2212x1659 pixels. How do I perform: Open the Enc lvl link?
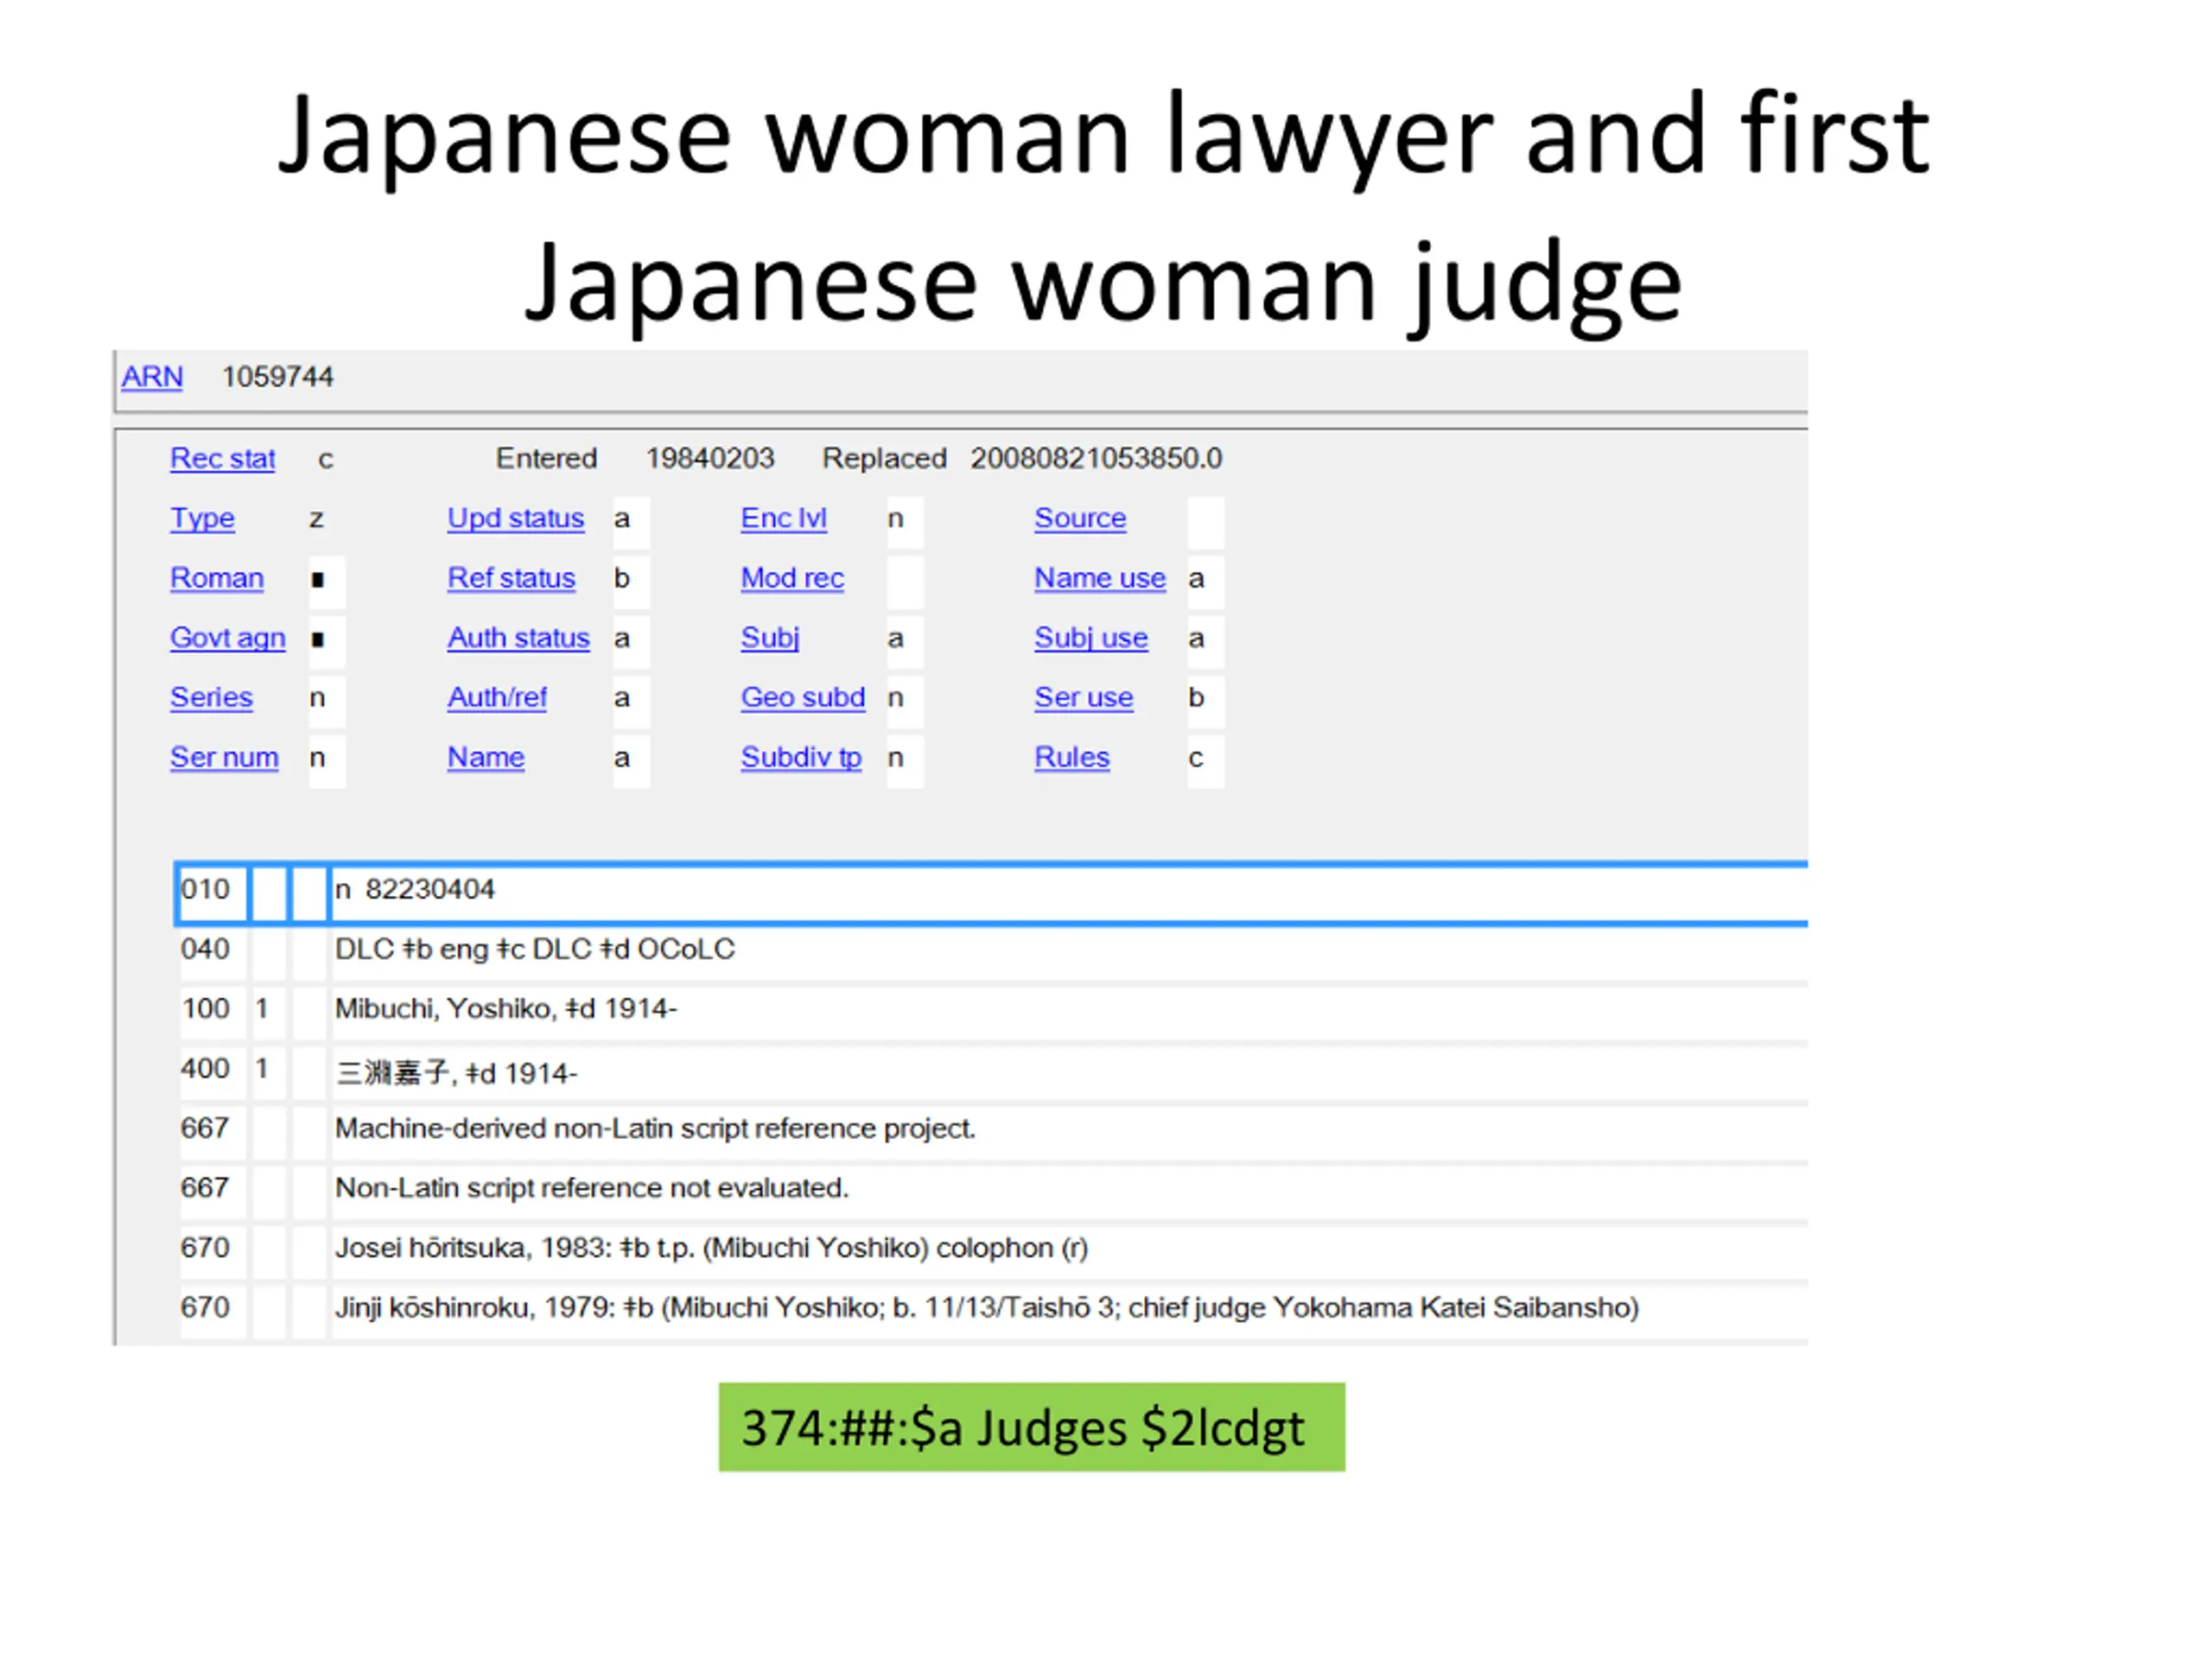783,518
